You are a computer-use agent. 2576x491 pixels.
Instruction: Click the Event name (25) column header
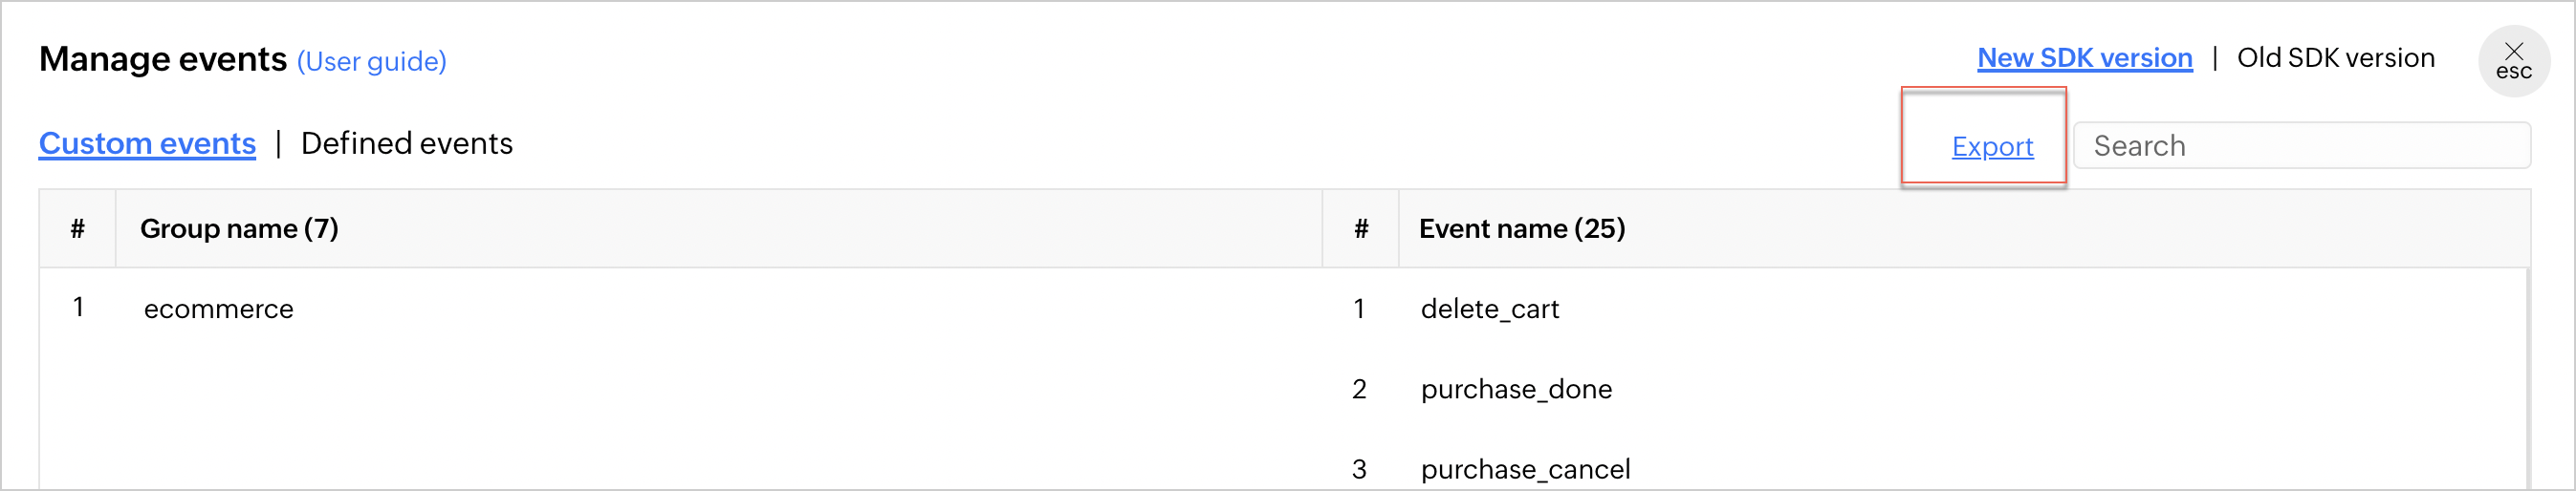(1521, 229)
